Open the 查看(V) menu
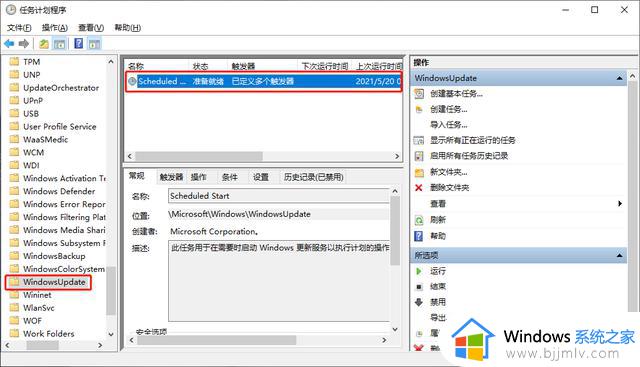This screenshot has height=367, width=640. tap(91, 28)
